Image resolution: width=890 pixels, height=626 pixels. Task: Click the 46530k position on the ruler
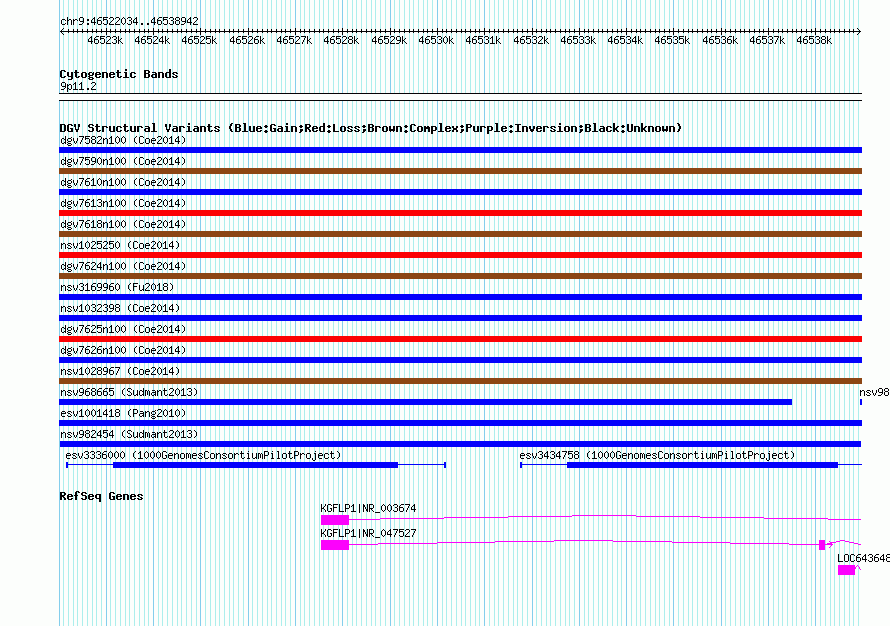click(x=436, y=41)
